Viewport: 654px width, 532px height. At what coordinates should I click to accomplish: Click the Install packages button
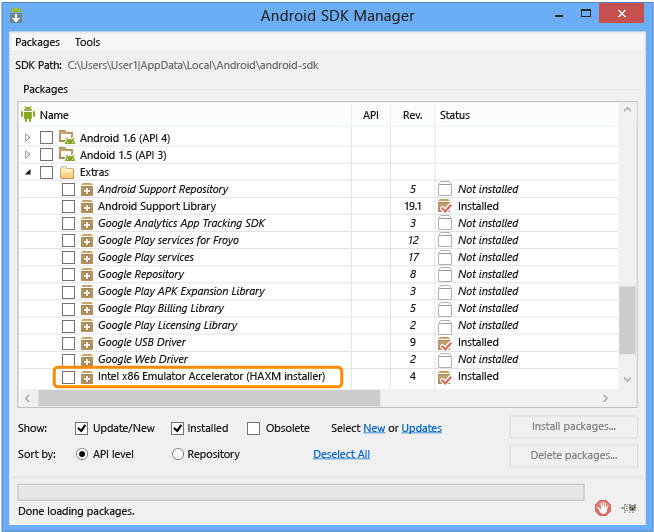[574, 426]
